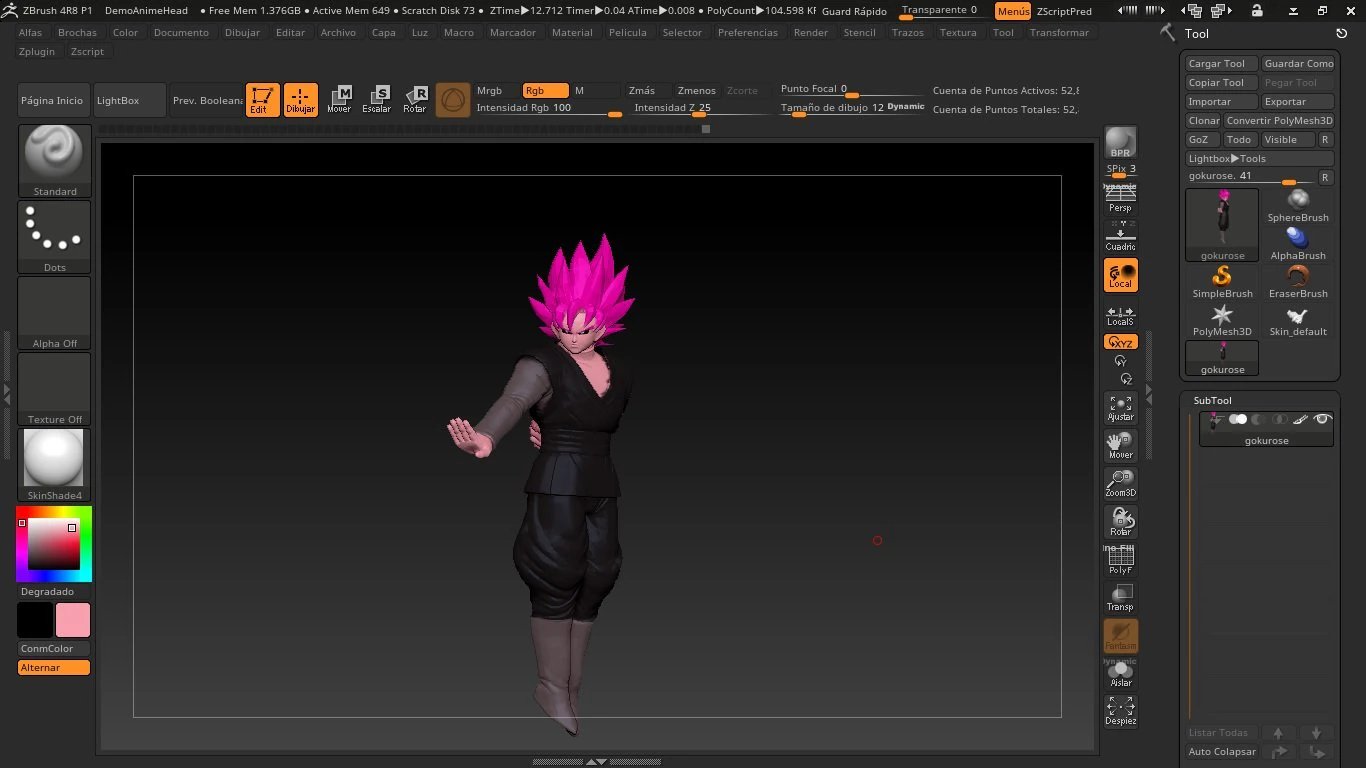1366x768 pixels.
Task: Select the Dibujar draw mode button
Action: coord(300,100)
